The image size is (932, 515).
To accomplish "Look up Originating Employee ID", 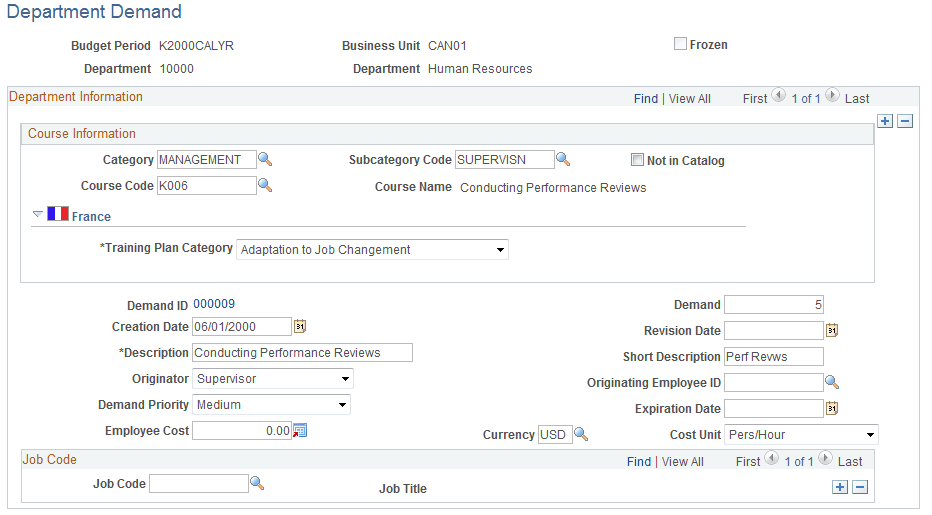I will tap(831, 382).
